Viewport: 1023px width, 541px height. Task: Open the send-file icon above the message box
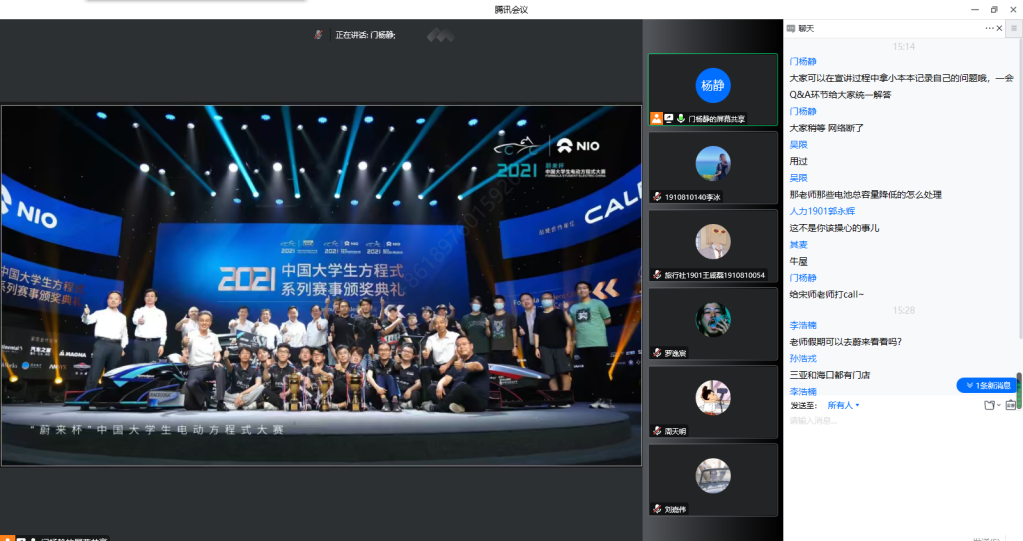[x=989, y=405]
